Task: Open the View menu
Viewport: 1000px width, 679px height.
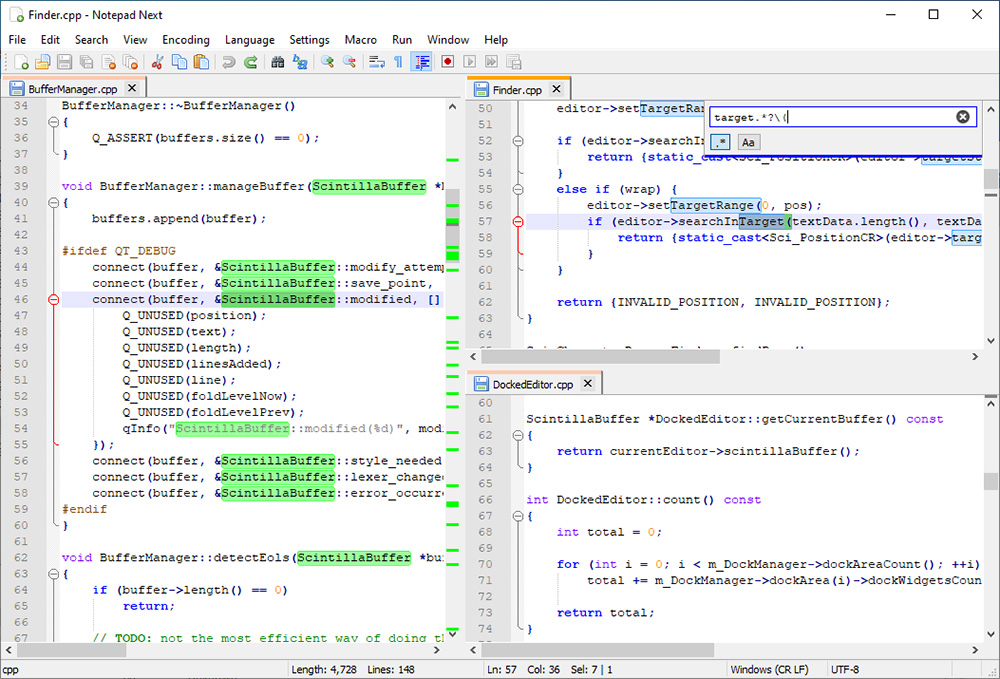Action: pyautogui.click(x=135, y=40)
